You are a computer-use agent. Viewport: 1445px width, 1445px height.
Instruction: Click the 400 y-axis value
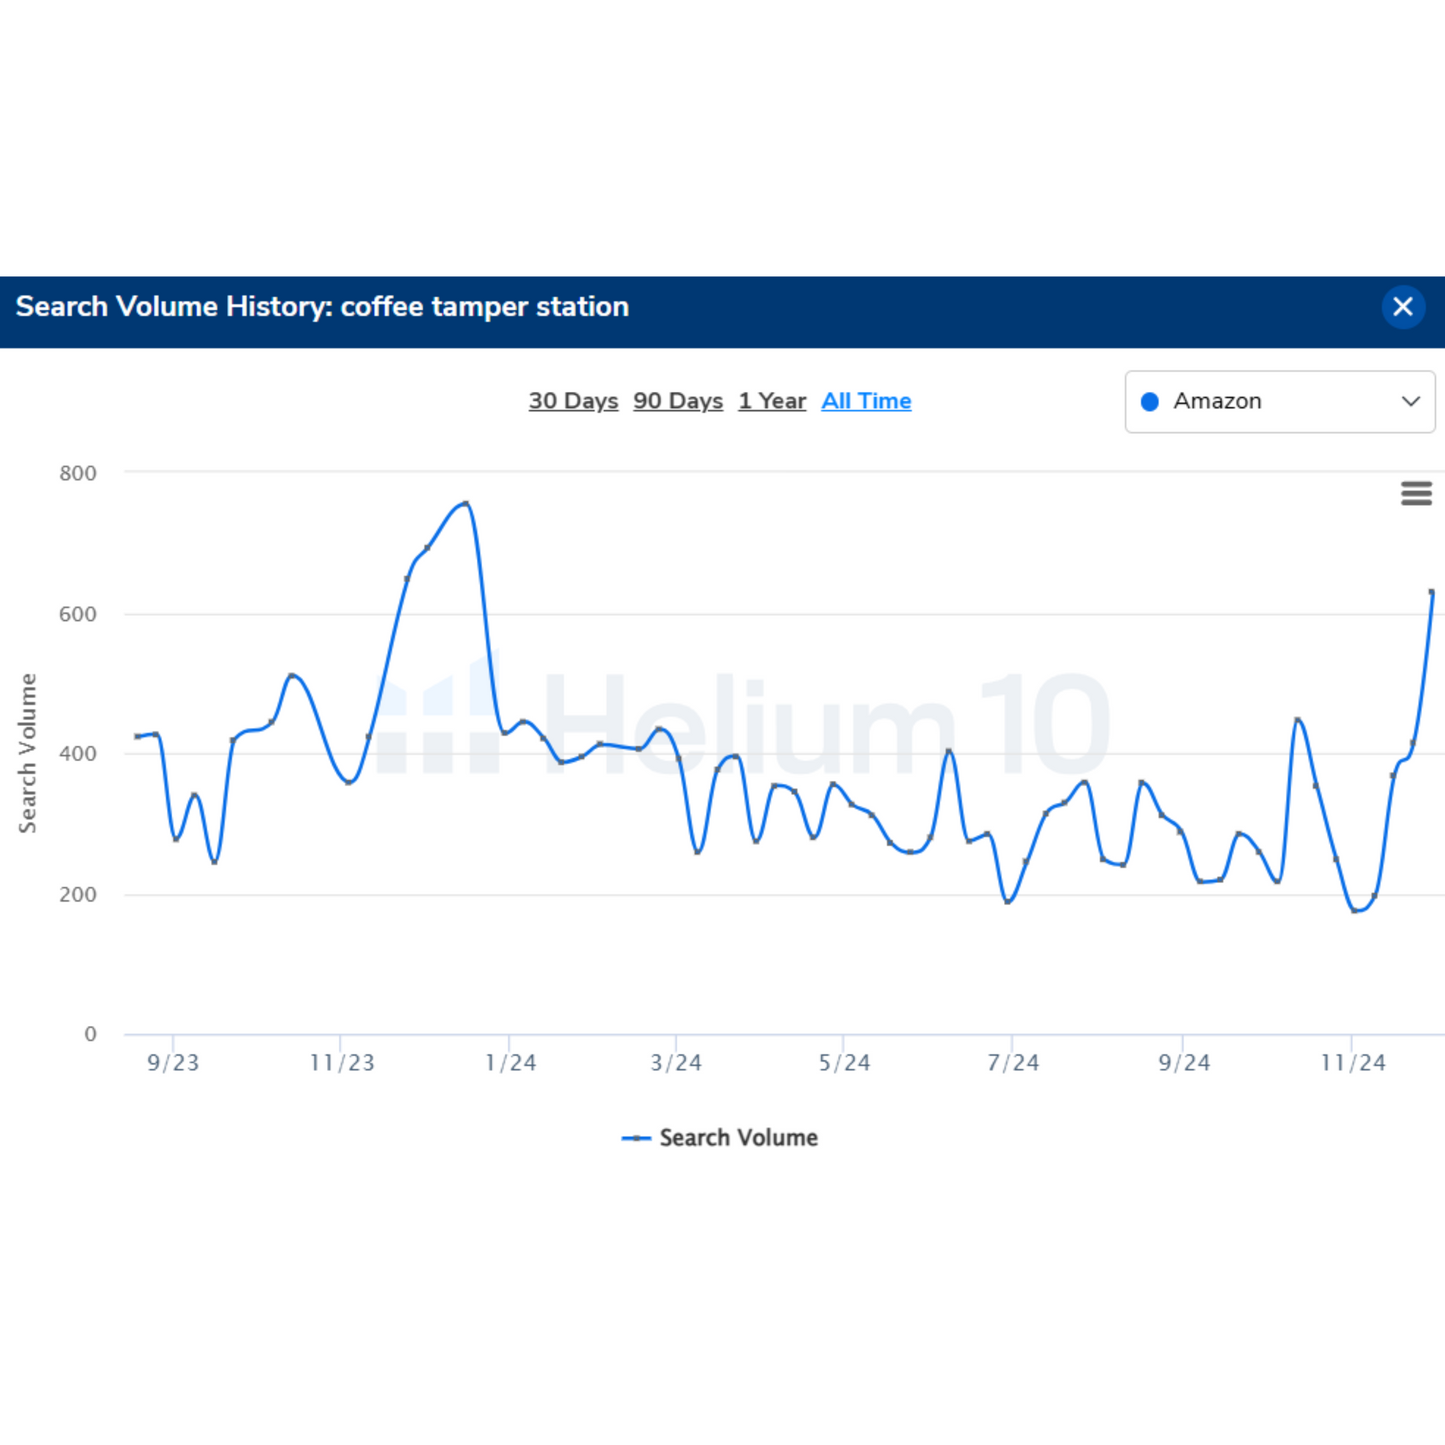(x=78, y=754)
